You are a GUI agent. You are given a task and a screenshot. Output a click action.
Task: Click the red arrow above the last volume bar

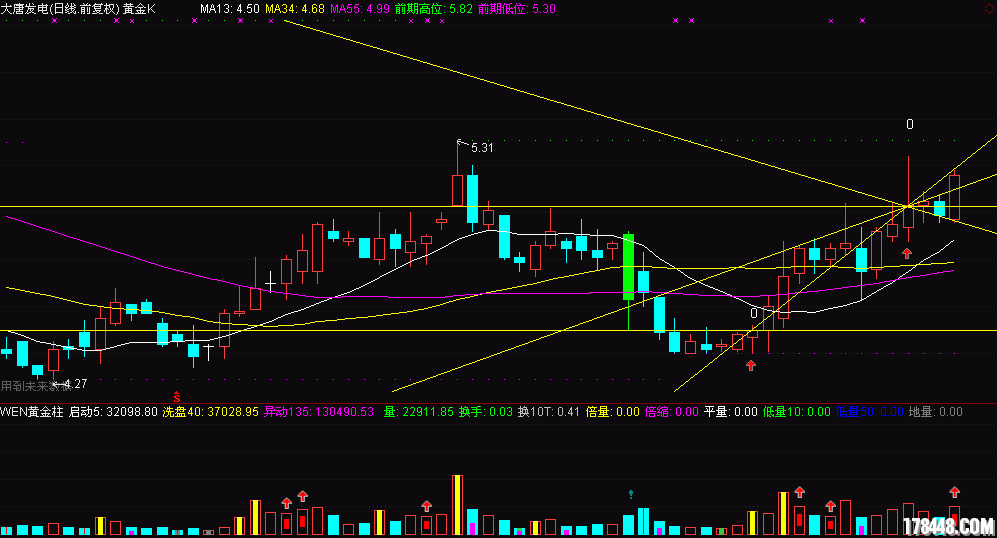954,492
